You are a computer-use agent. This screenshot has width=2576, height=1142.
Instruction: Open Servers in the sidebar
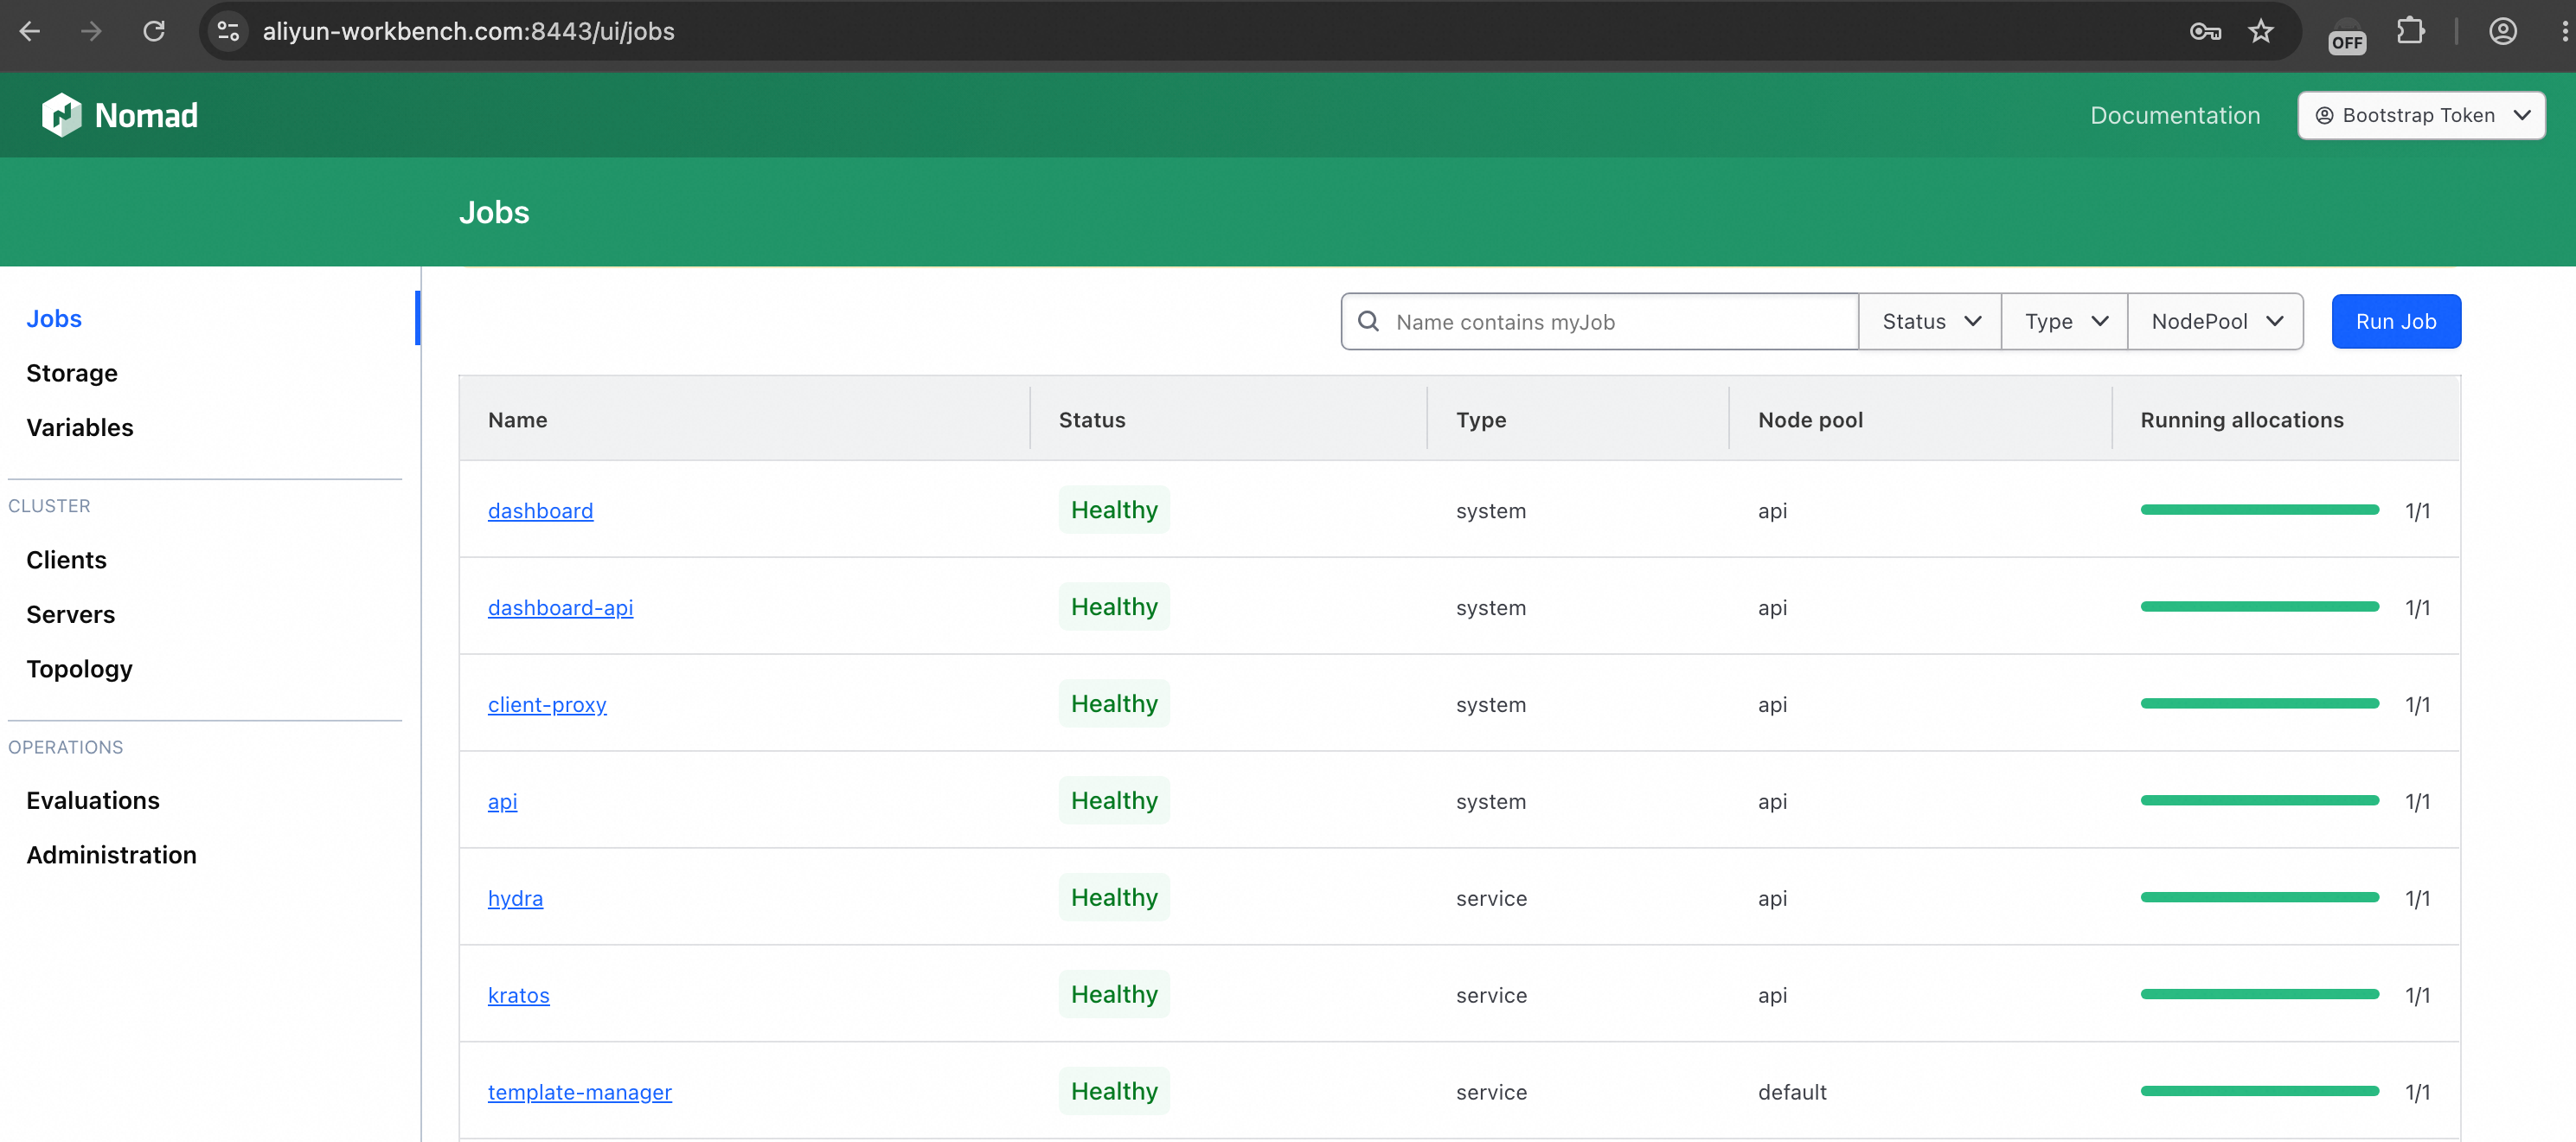(71, 614)
